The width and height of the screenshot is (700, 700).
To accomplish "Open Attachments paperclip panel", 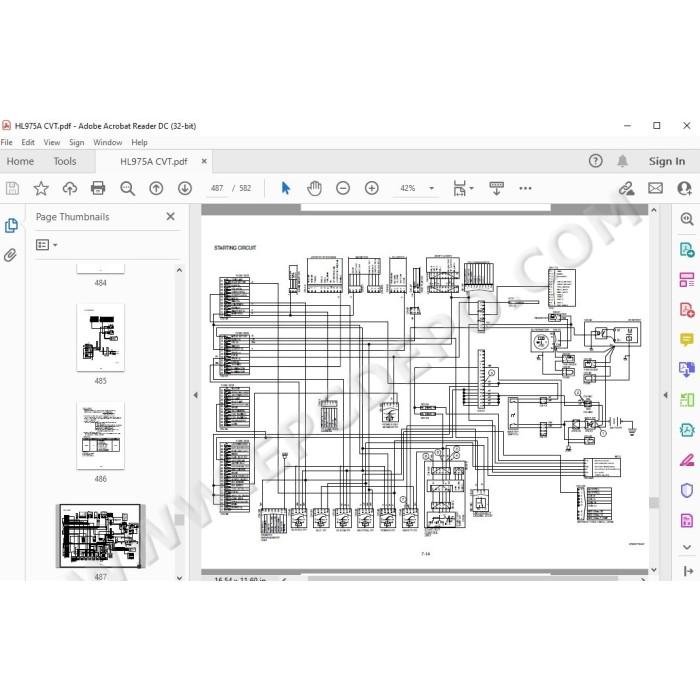I will click(10, 255).
